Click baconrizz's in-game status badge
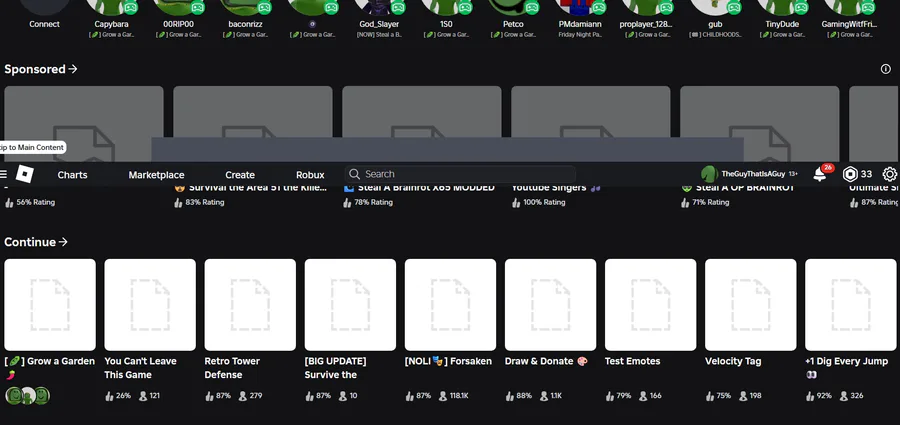Viewport: 900px width, 425px height. click(264, 7)
